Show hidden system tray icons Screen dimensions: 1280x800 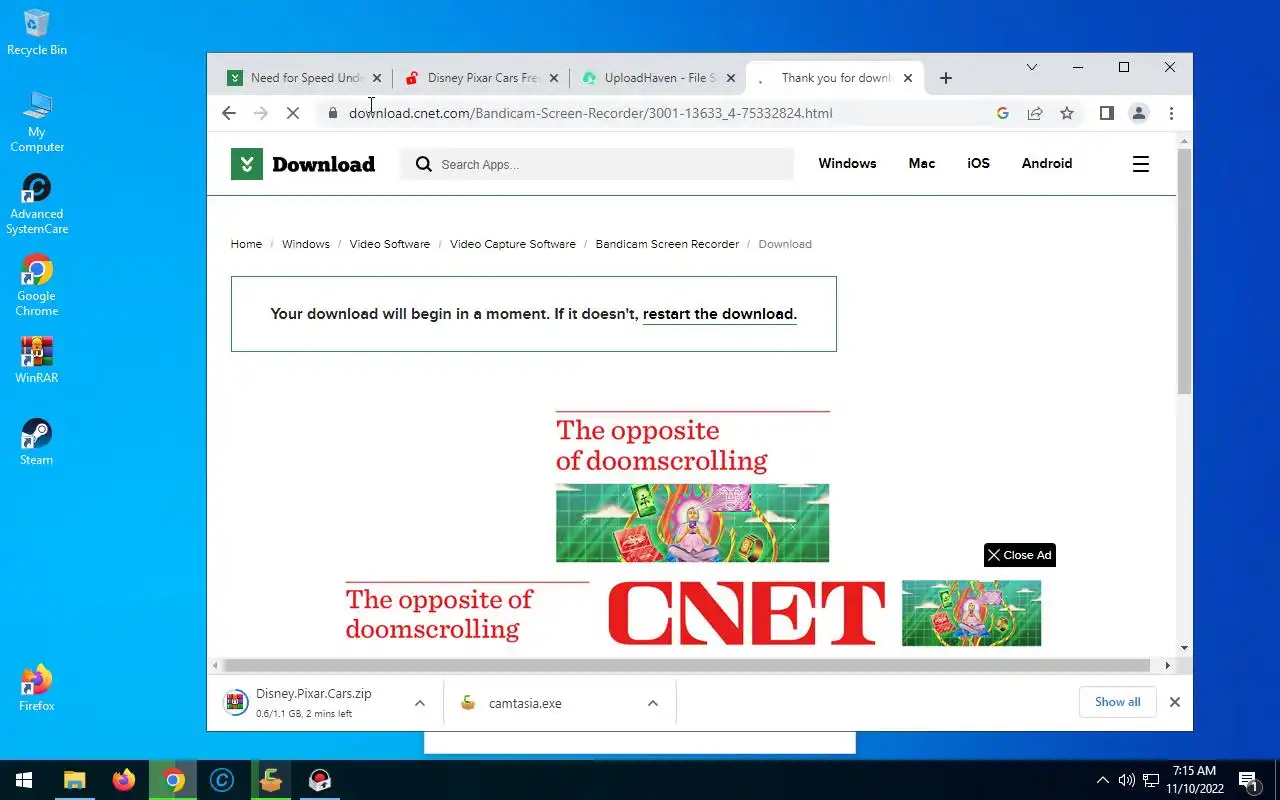click(1103, 780)
